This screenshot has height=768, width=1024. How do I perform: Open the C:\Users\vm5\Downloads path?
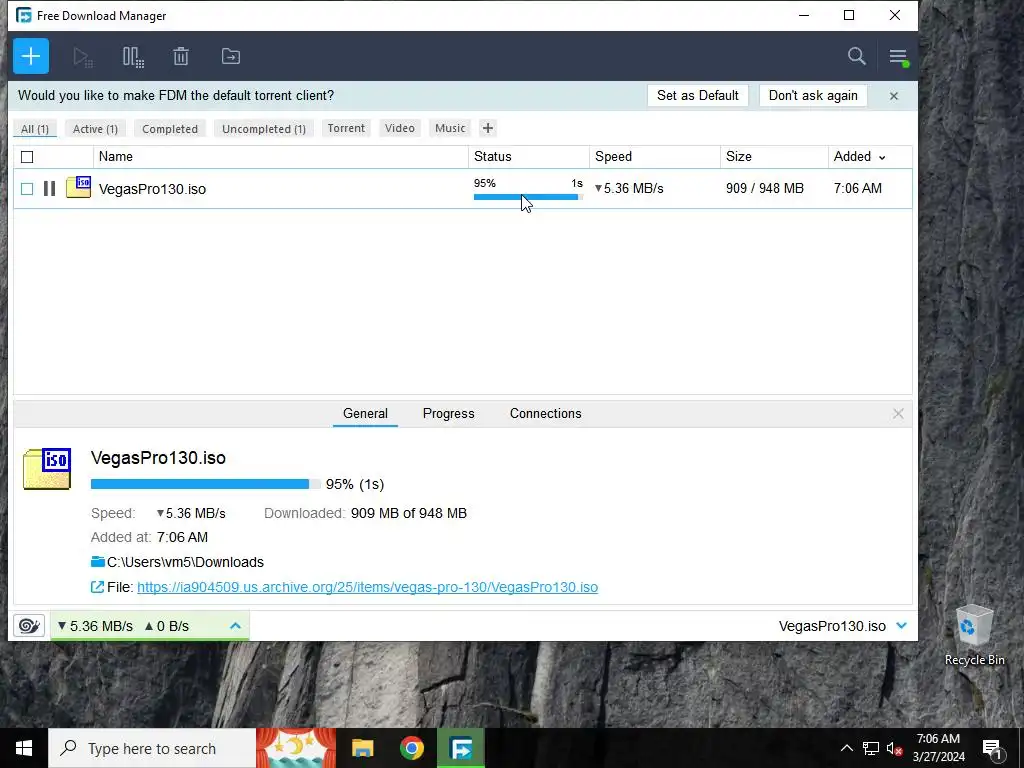click(x=185, y=562)
